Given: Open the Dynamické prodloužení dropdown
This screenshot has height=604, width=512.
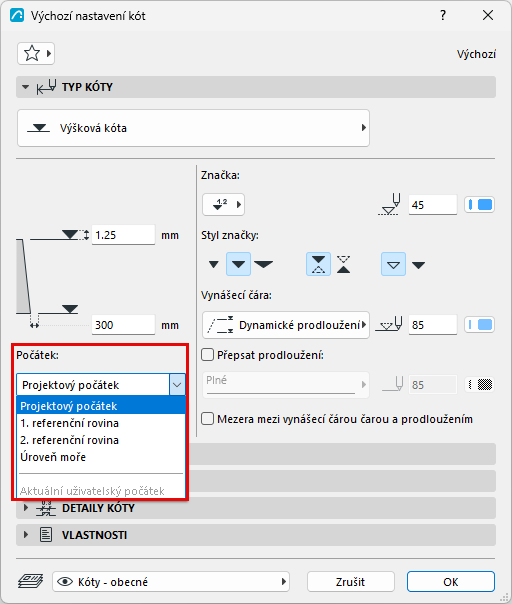Looking at the screenshot, I should (286, 325).
